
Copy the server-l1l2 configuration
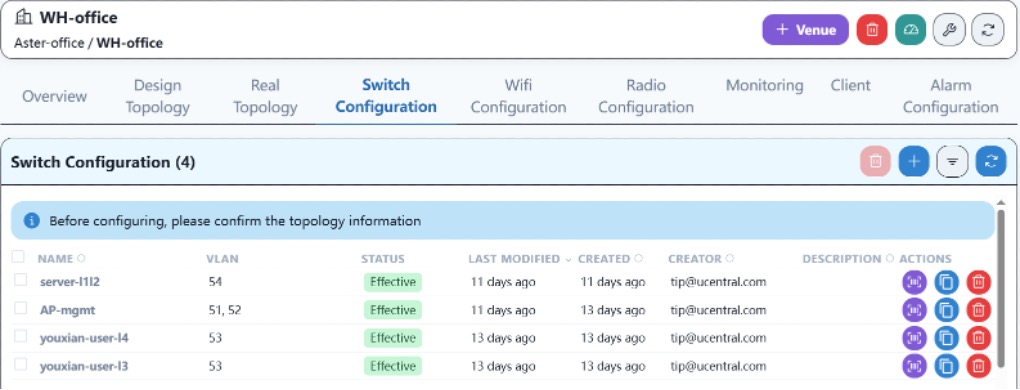pos(946,283)
